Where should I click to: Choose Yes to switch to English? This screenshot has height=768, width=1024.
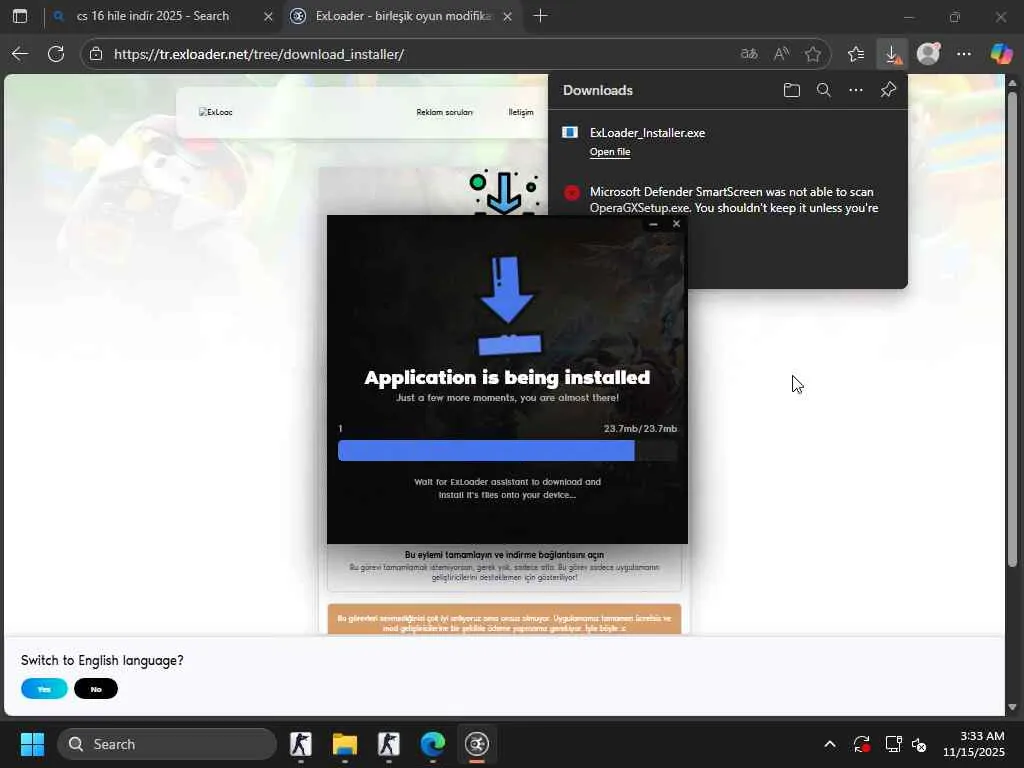[x=44, y=689]
